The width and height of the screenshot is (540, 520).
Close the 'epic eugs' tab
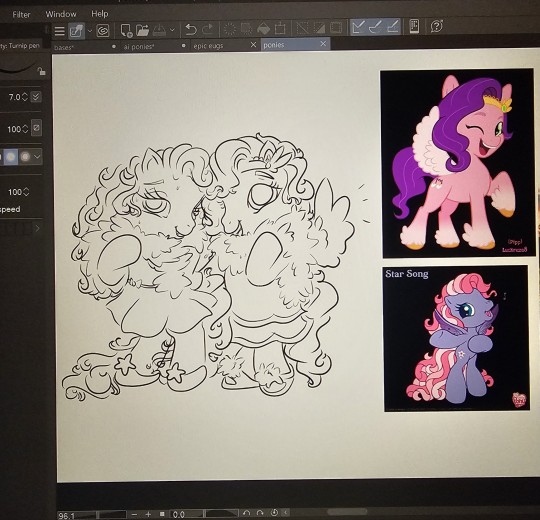pyautogui.click(x=253, y=45)
